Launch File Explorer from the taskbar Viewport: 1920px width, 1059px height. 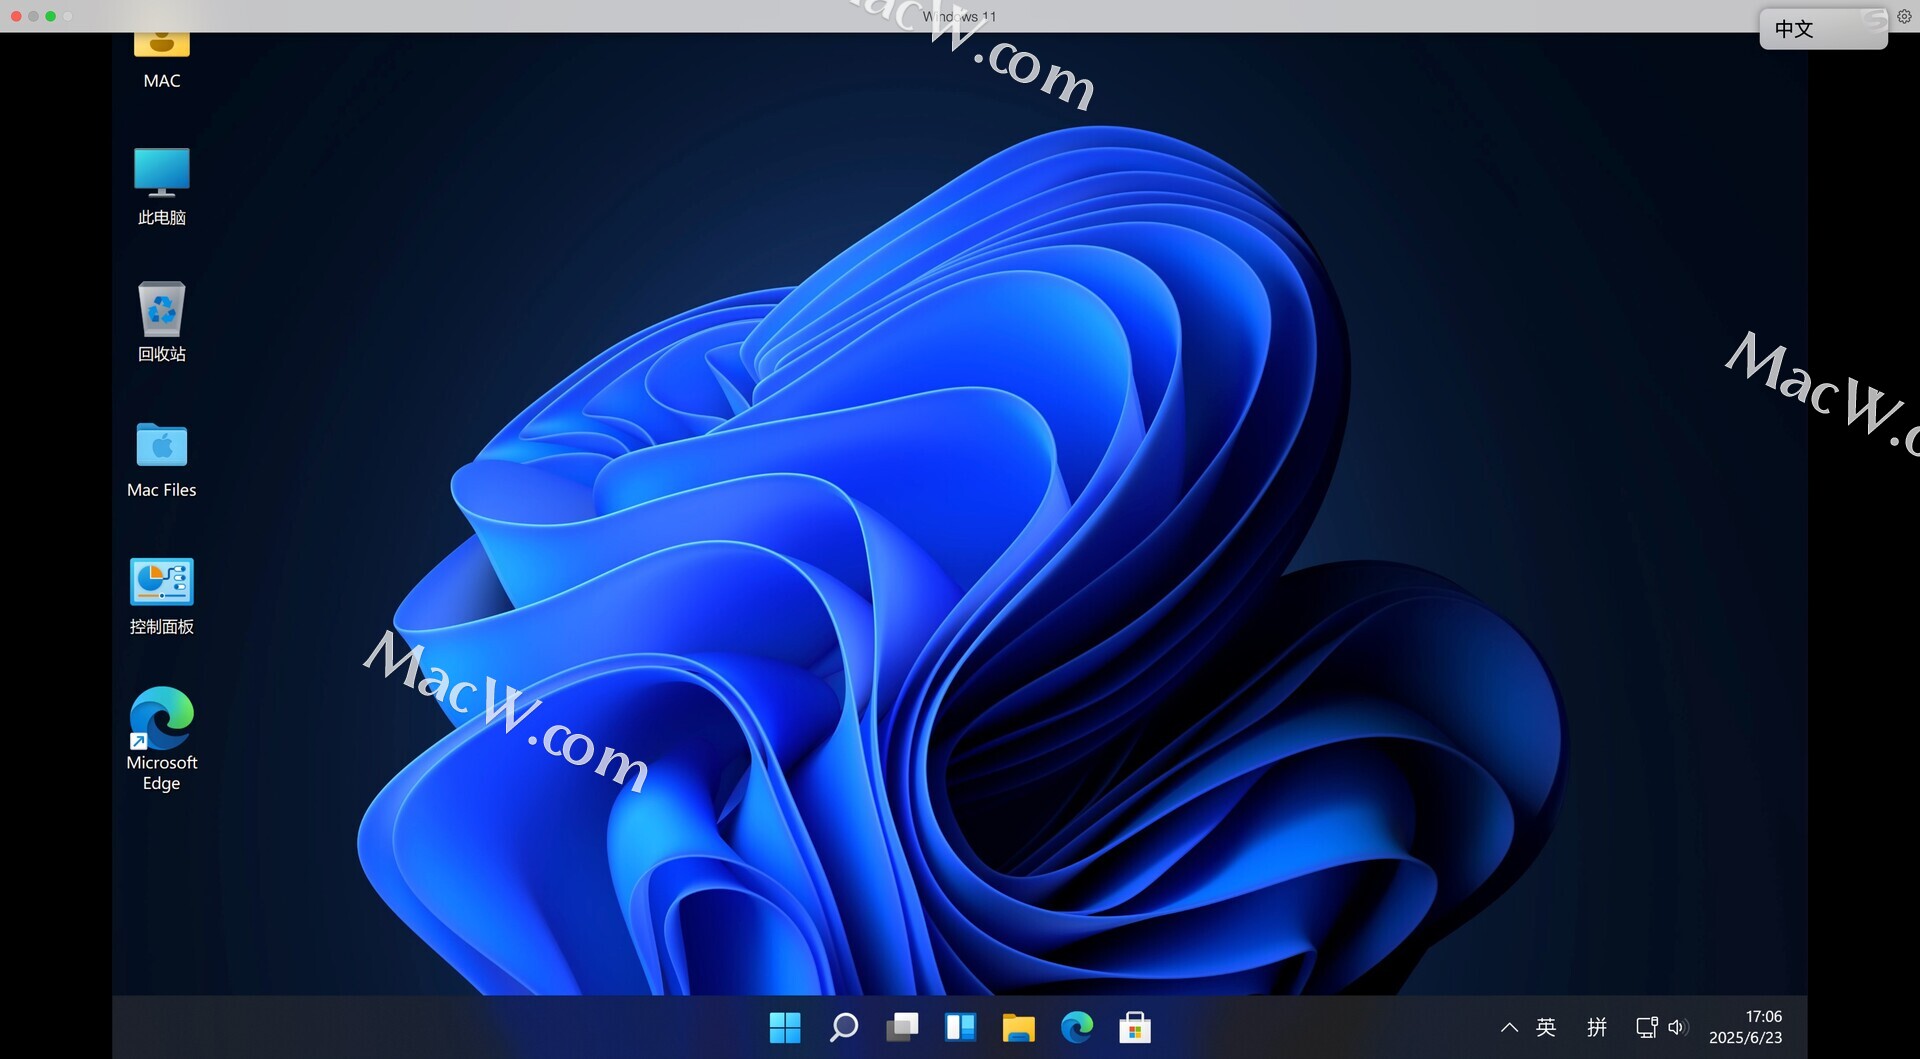1018,1027
